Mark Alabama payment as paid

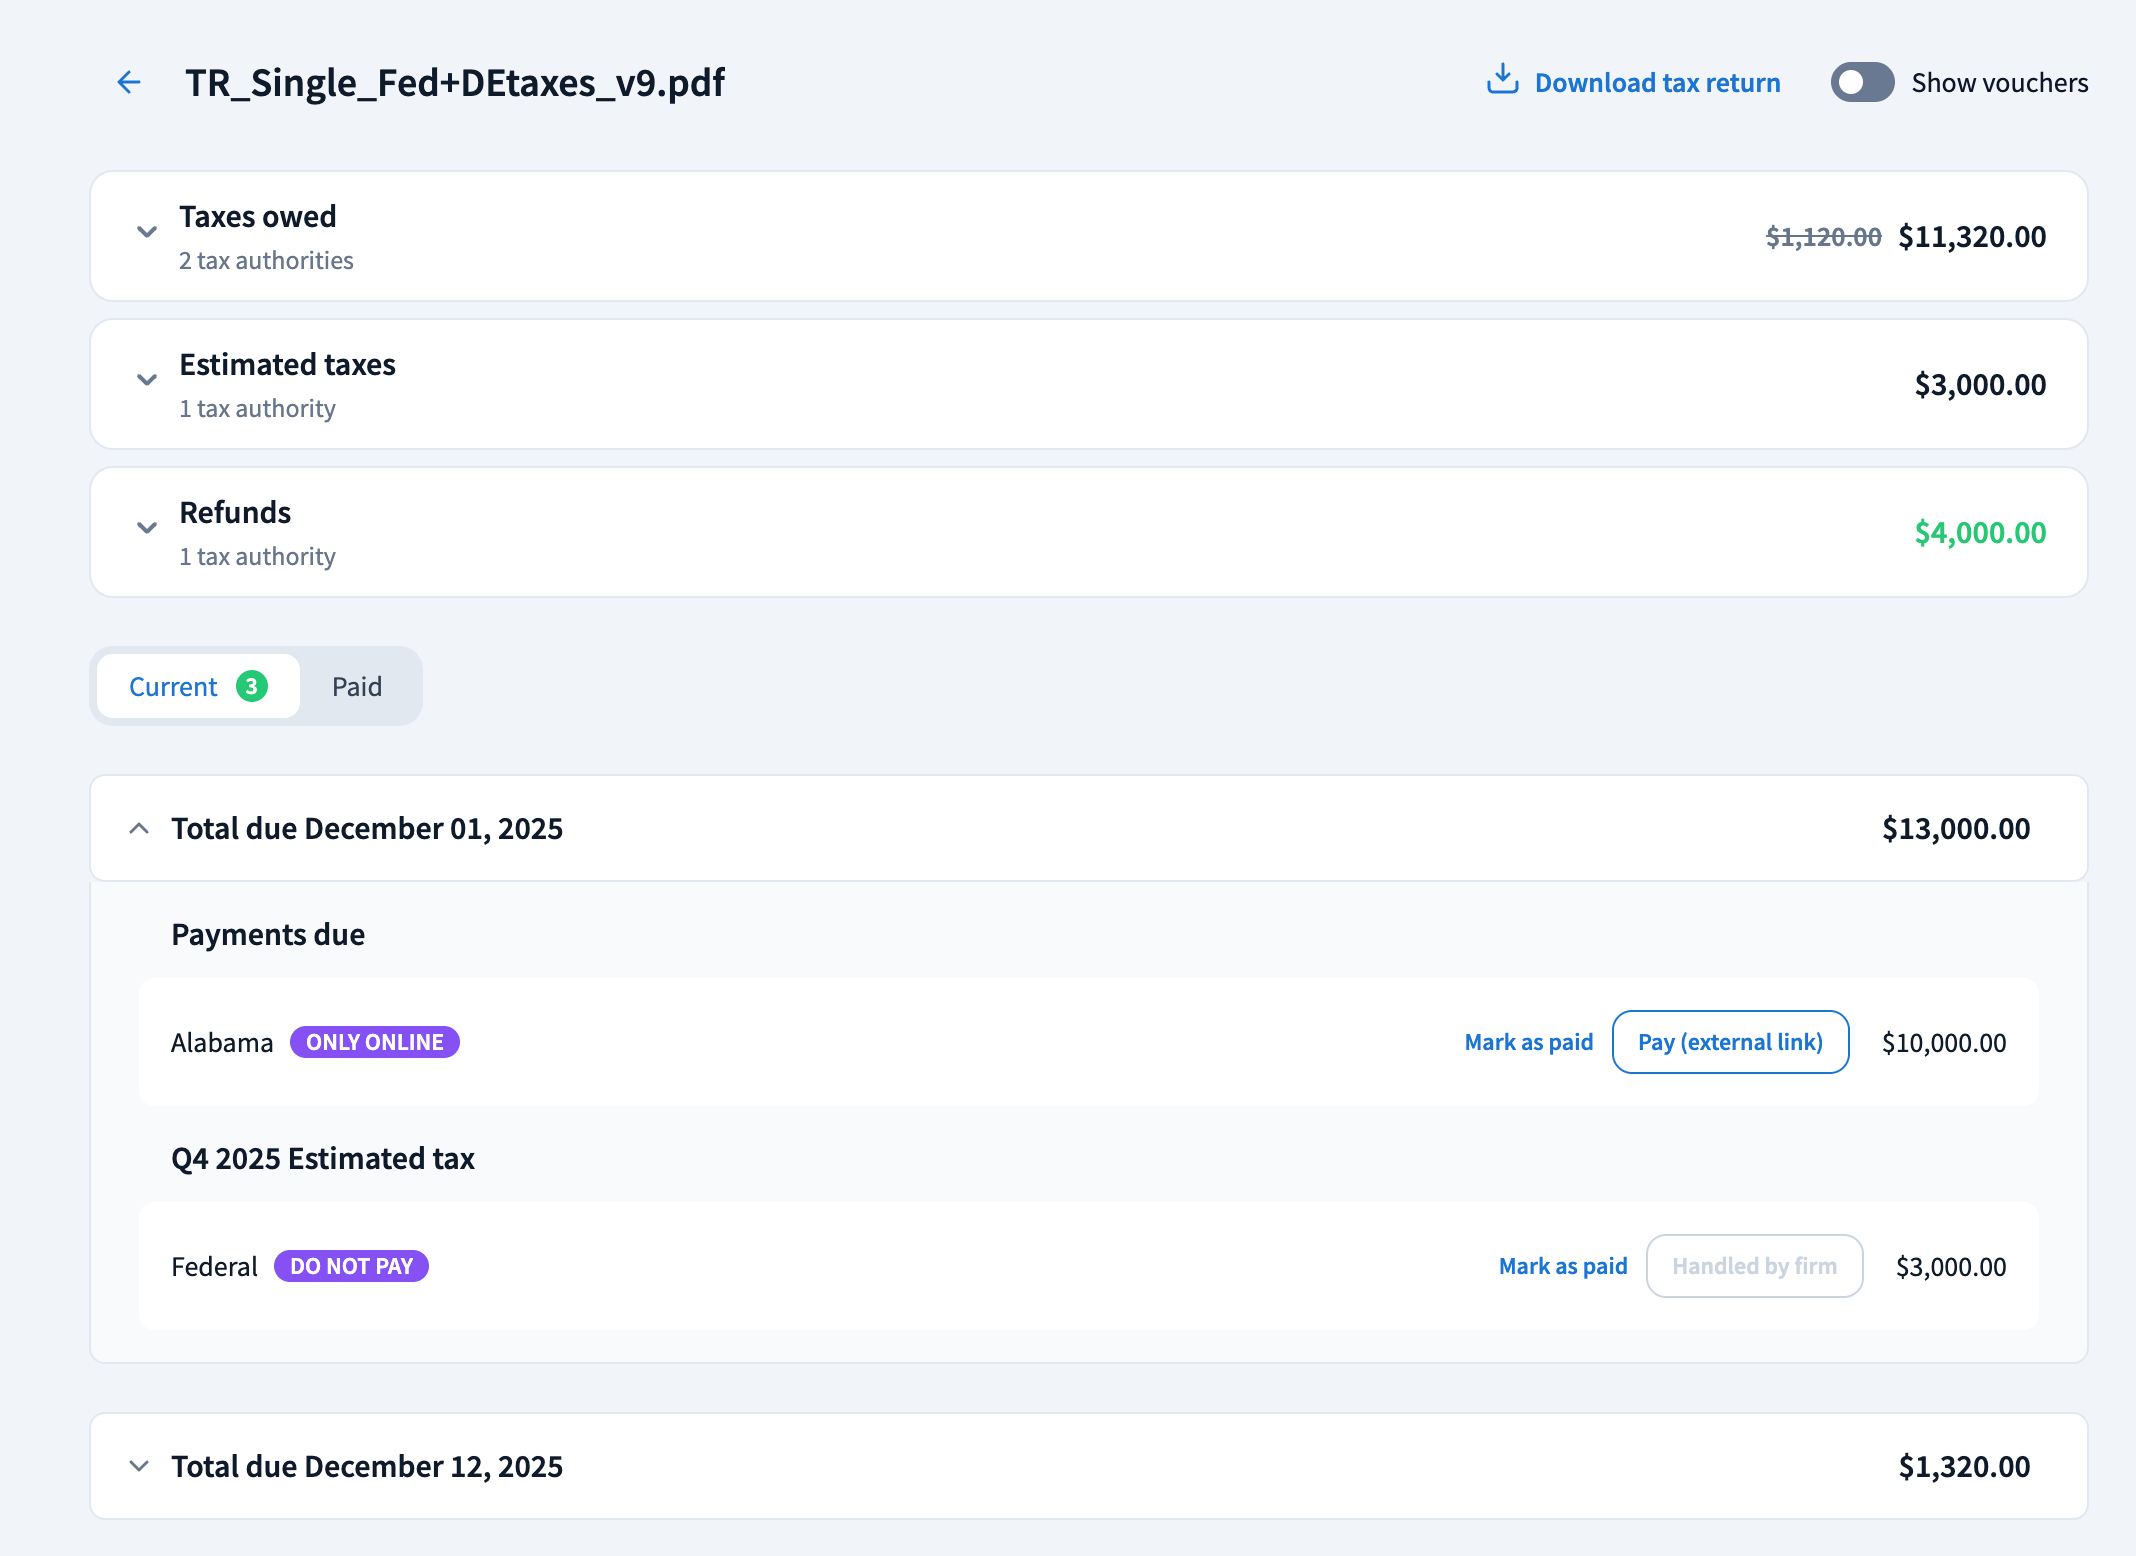(x=1528, y=1042)
